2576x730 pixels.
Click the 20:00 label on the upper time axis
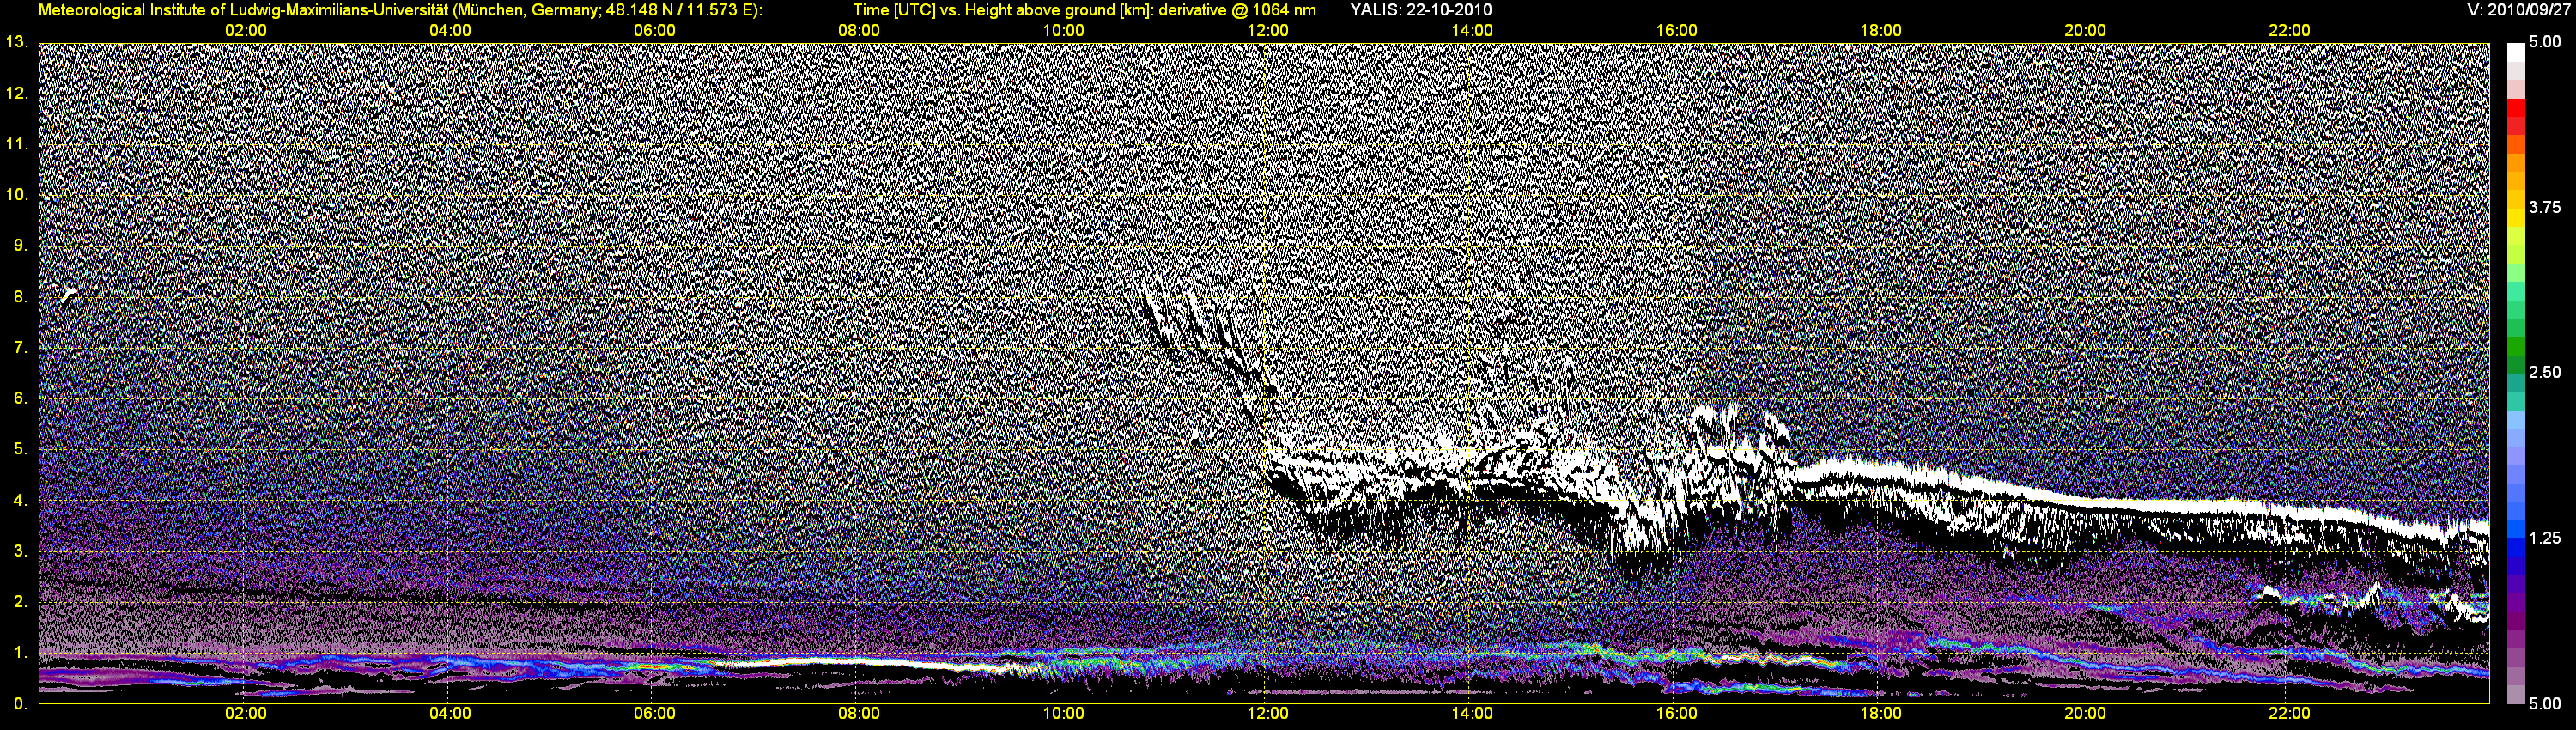pyautogui.click(x=2085, y=31)
